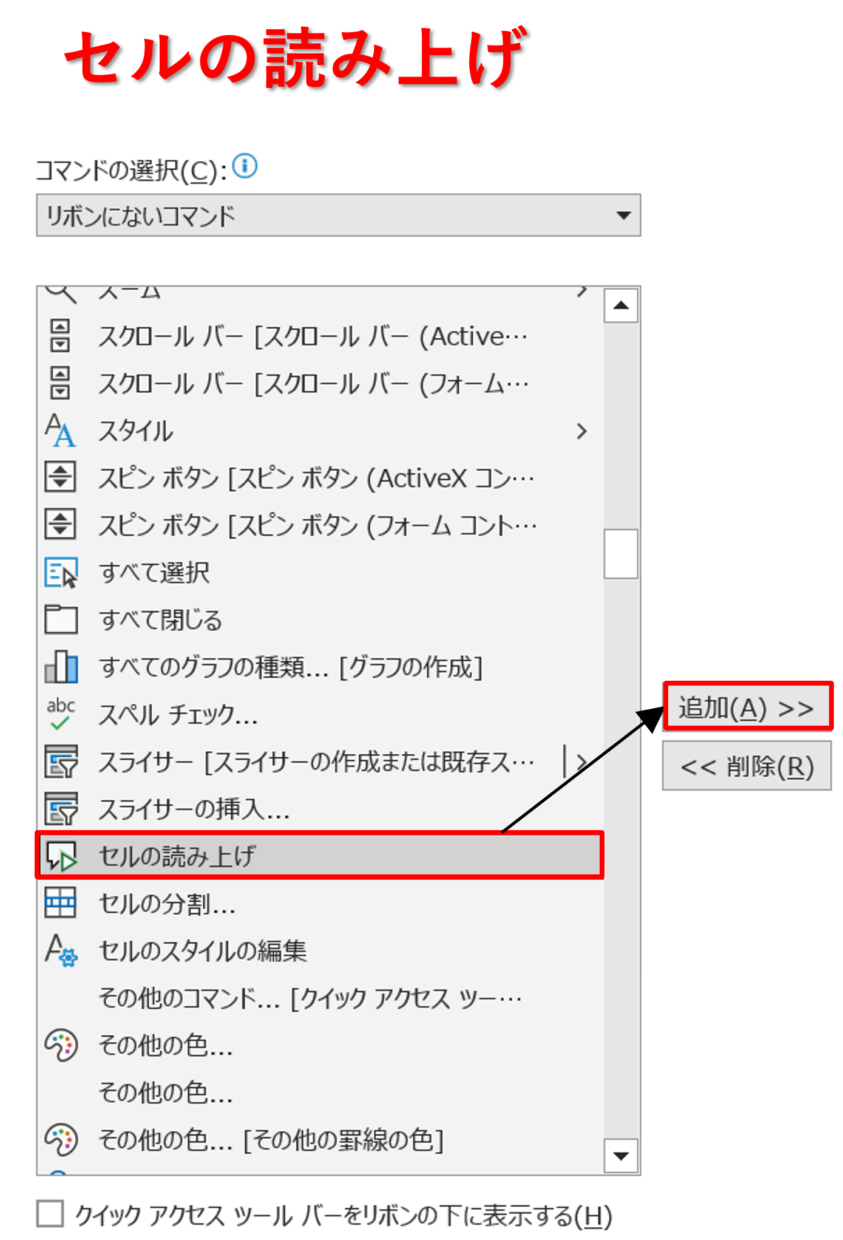Select スクロール バー (Active… list entry
The width and height of the screenshot is (843, 1240).
[314, 337]
